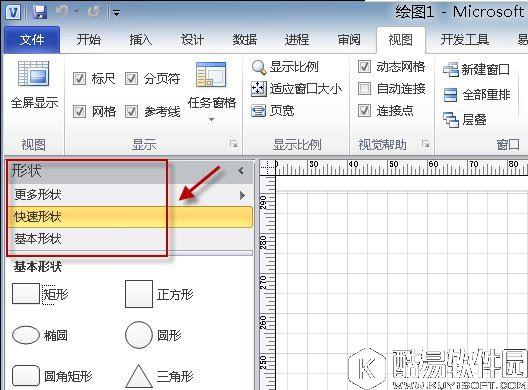Enable the 自动连接 checkbox
Screen dimensions: 528x390
[364, 89]
